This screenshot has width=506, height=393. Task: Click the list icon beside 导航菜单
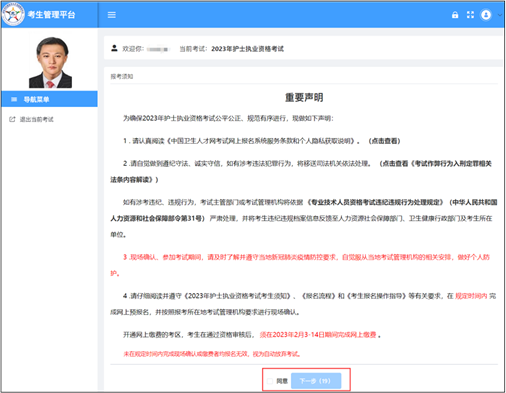pyautogui.click(x=14, y=99)
